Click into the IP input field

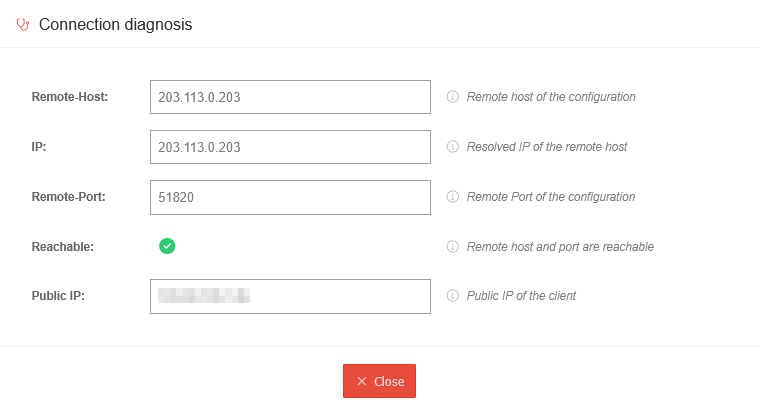point(290,147)
